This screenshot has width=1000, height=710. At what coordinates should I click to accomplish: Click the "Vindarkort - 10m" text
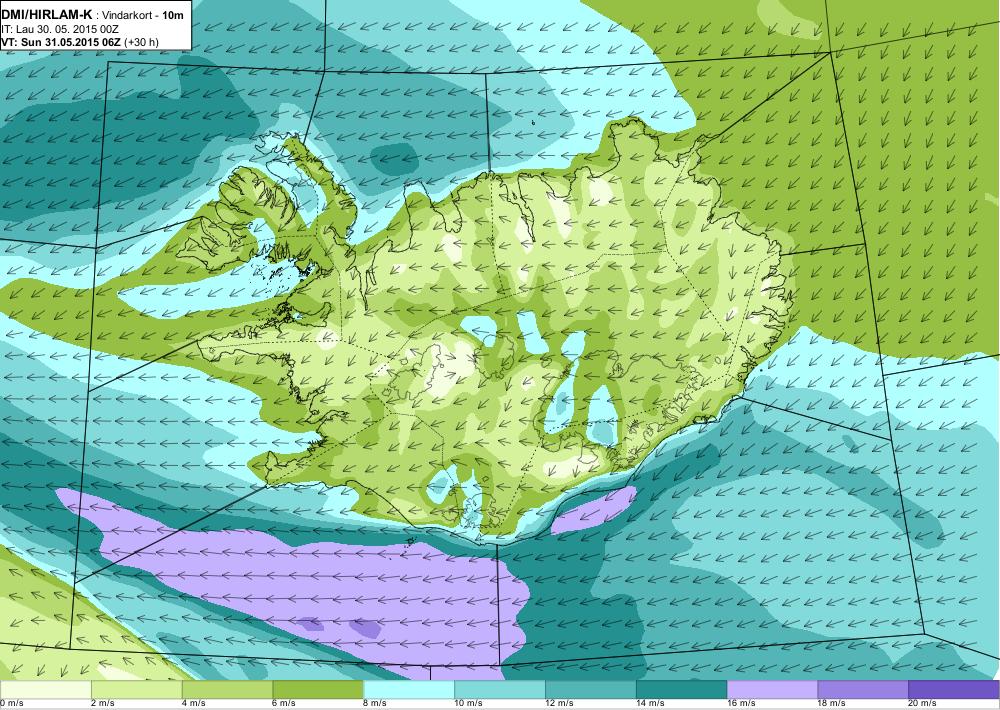tap(145, 15)
